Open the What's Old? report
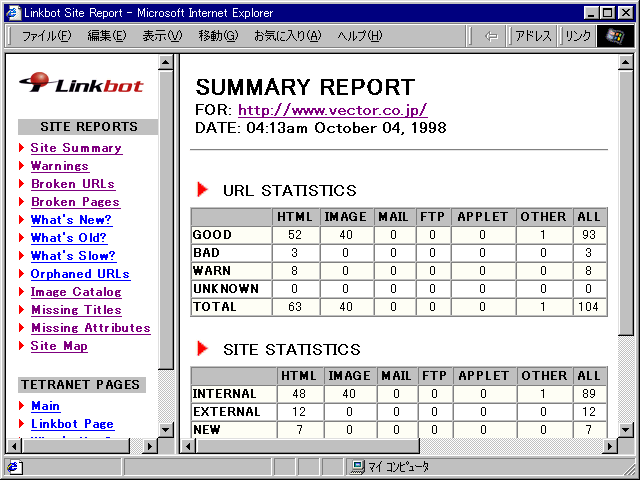Viewport: 640px width, 480px height. pyautogui.click(x=69, y=238)
